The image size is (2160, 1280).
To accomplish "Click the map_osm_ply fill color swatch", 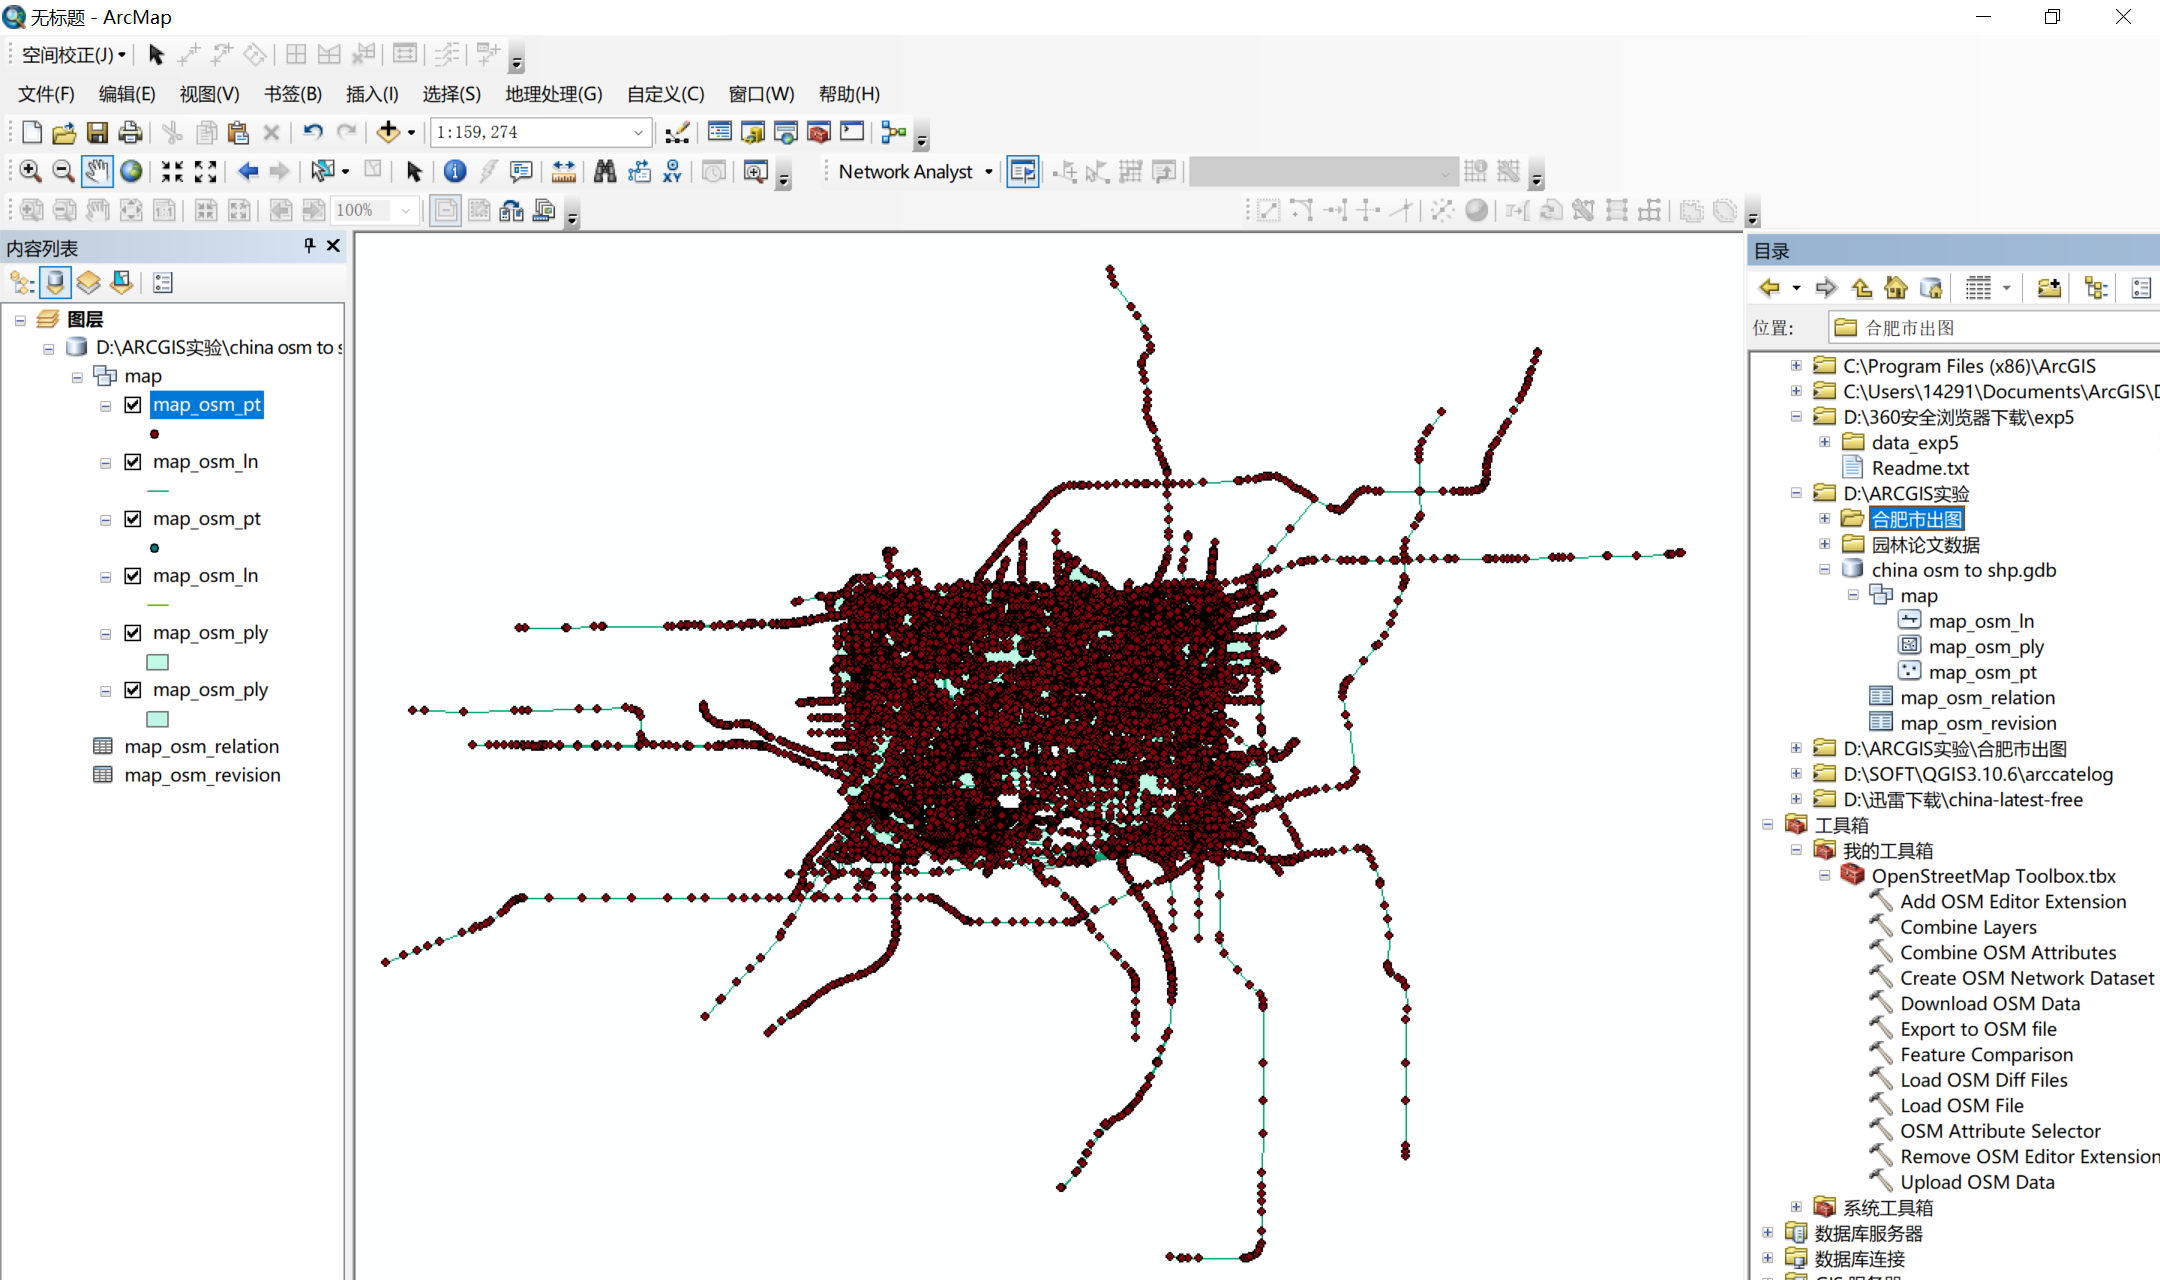I will pyautogui.click(x=157, y=661).
